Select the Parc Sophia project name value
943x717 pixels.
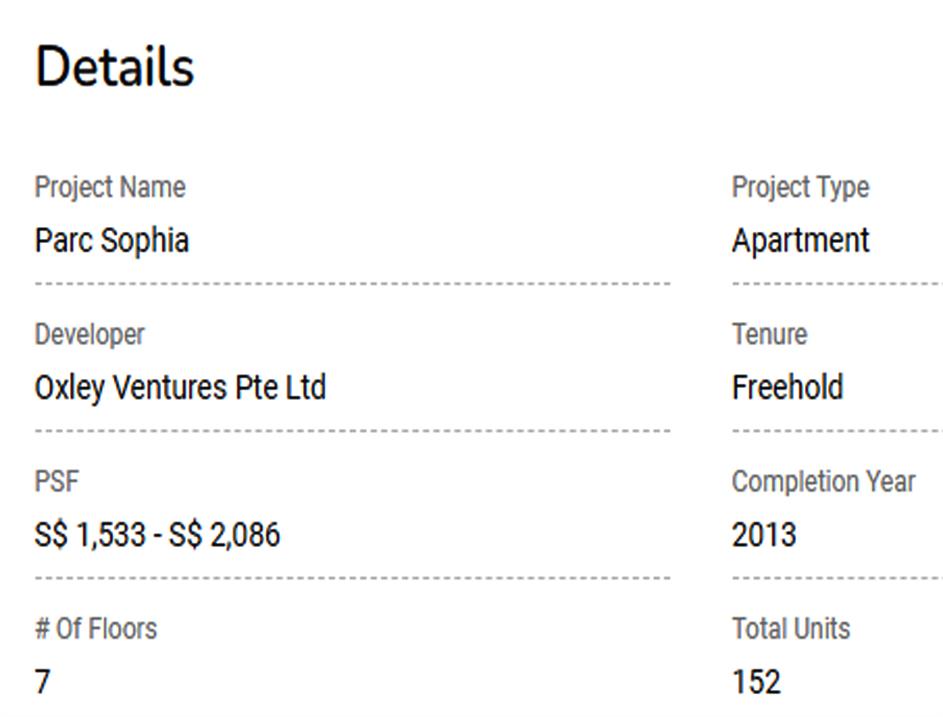click(112, 241)
